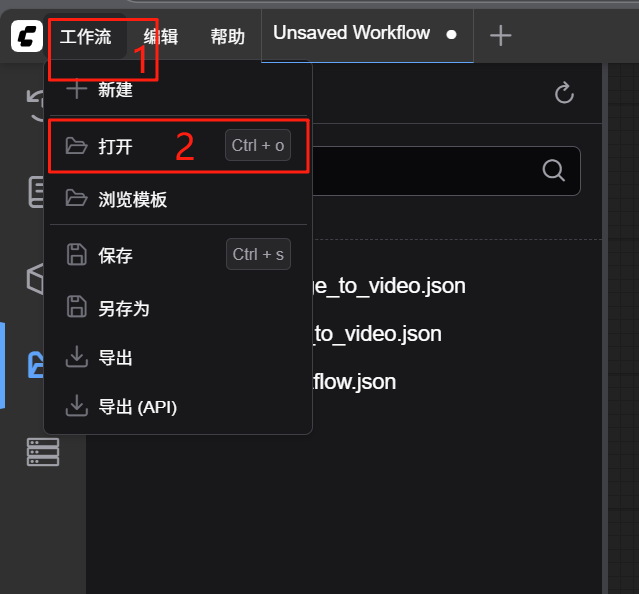639x594 pixels.
Task: Open the 工作流 menu
Action: click(86, 37)
